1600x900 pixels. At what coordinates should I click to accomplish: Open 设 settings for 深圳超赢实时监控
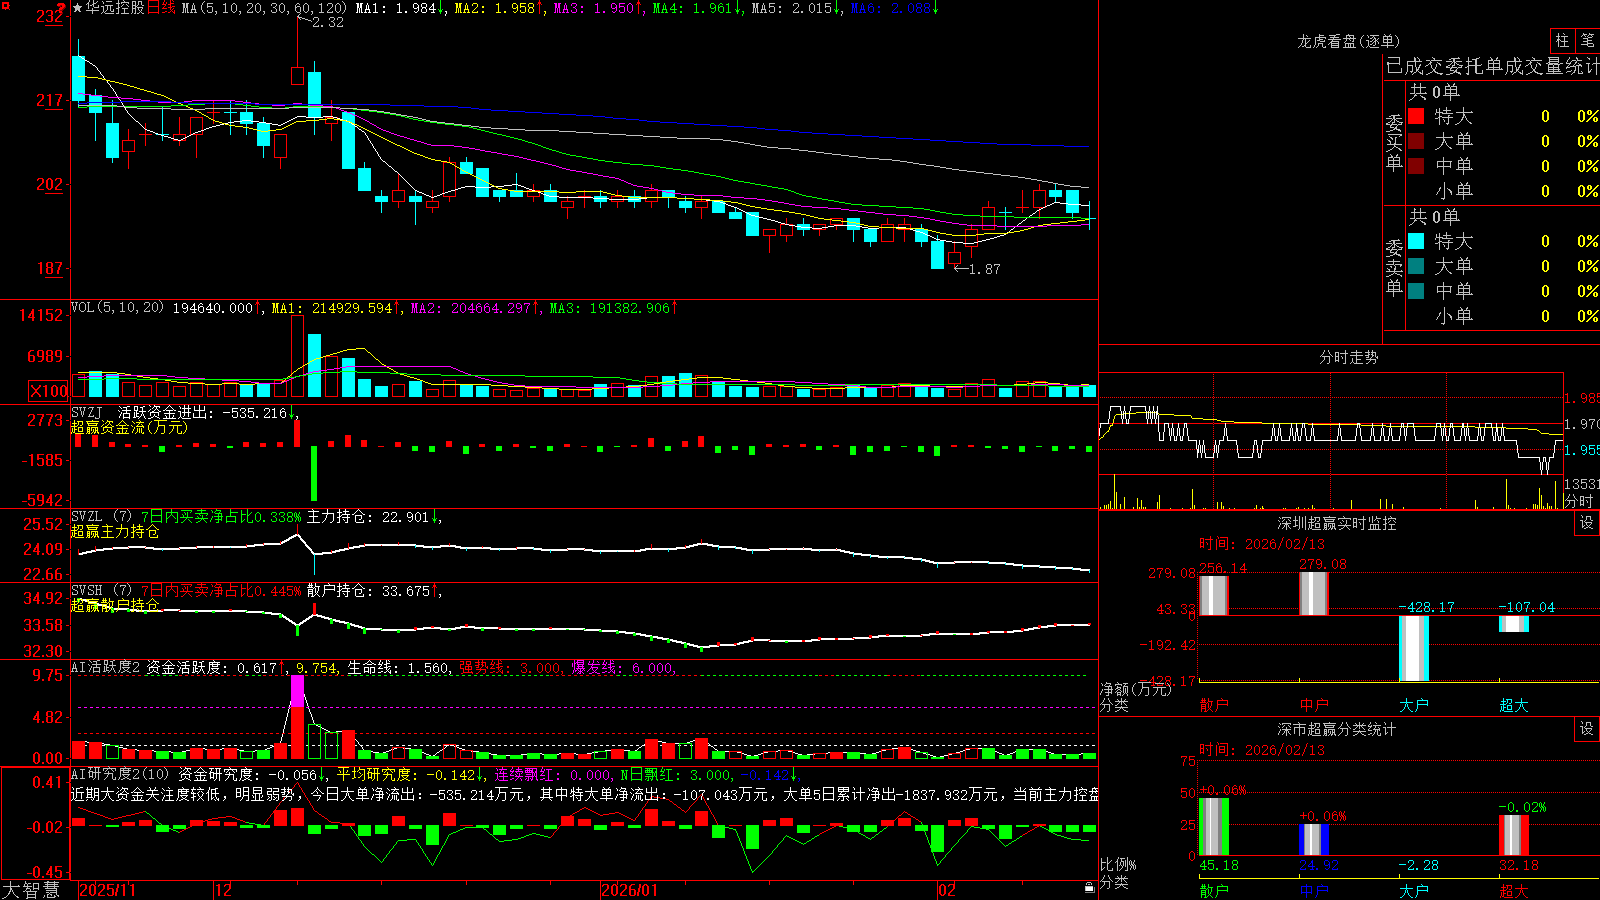point(1587,523)
